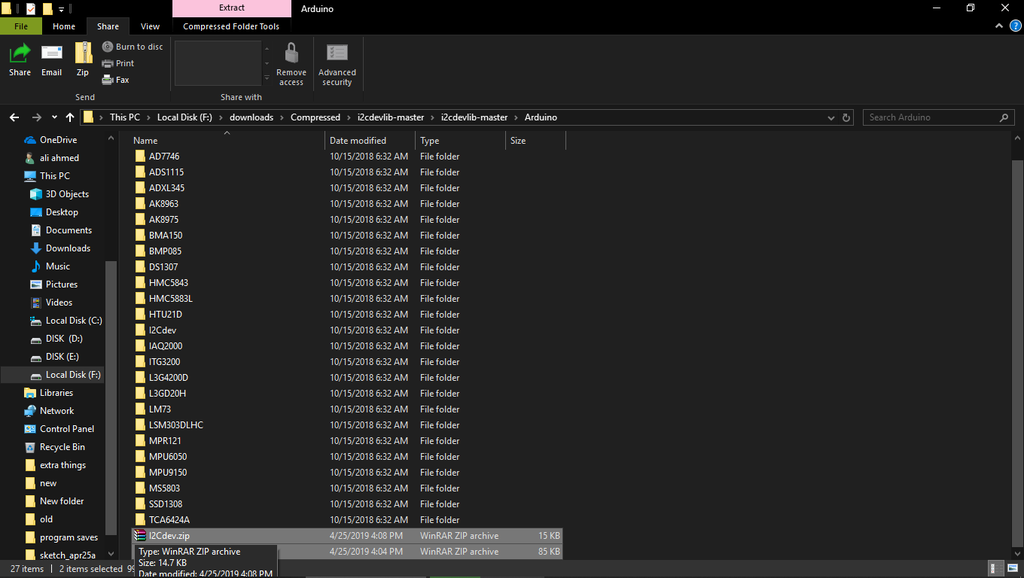Click the downloads breadcrumb in address bar
The width and height of the screenshot is (1024, 578).
[251, 118]
